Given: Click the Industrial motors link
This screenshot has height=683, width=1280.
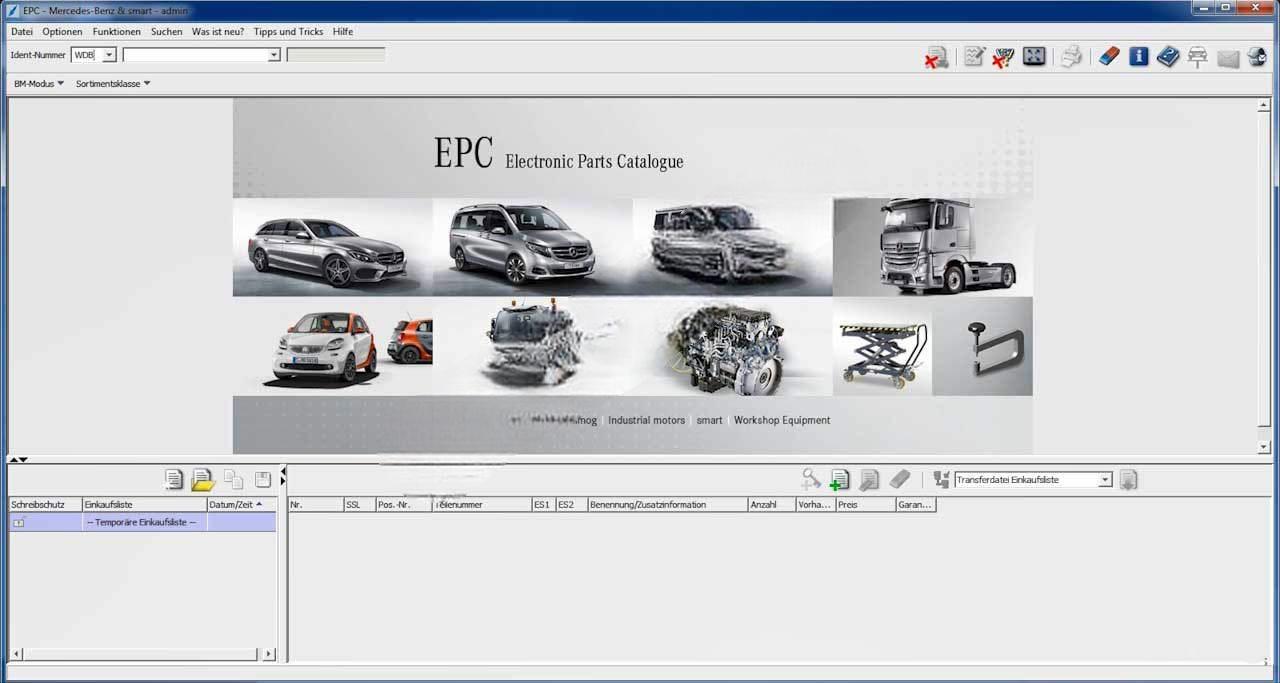Looking at the screenshot, I should coord(647,420).
